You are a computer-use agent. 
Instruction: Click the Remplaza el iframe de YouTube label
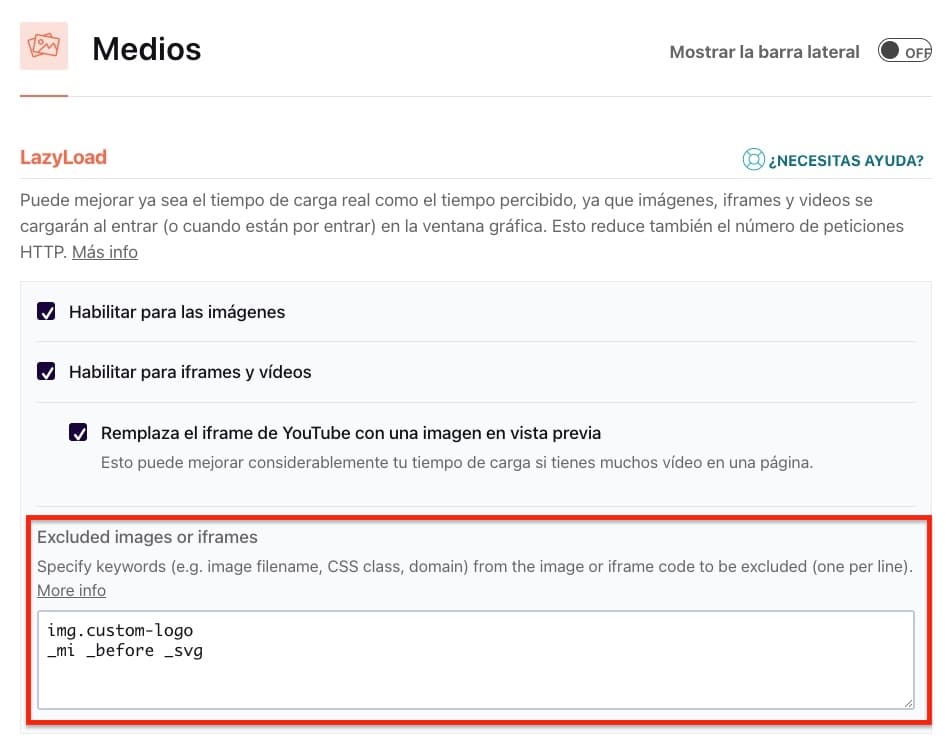pyautogui.click(x=351, y=433)
